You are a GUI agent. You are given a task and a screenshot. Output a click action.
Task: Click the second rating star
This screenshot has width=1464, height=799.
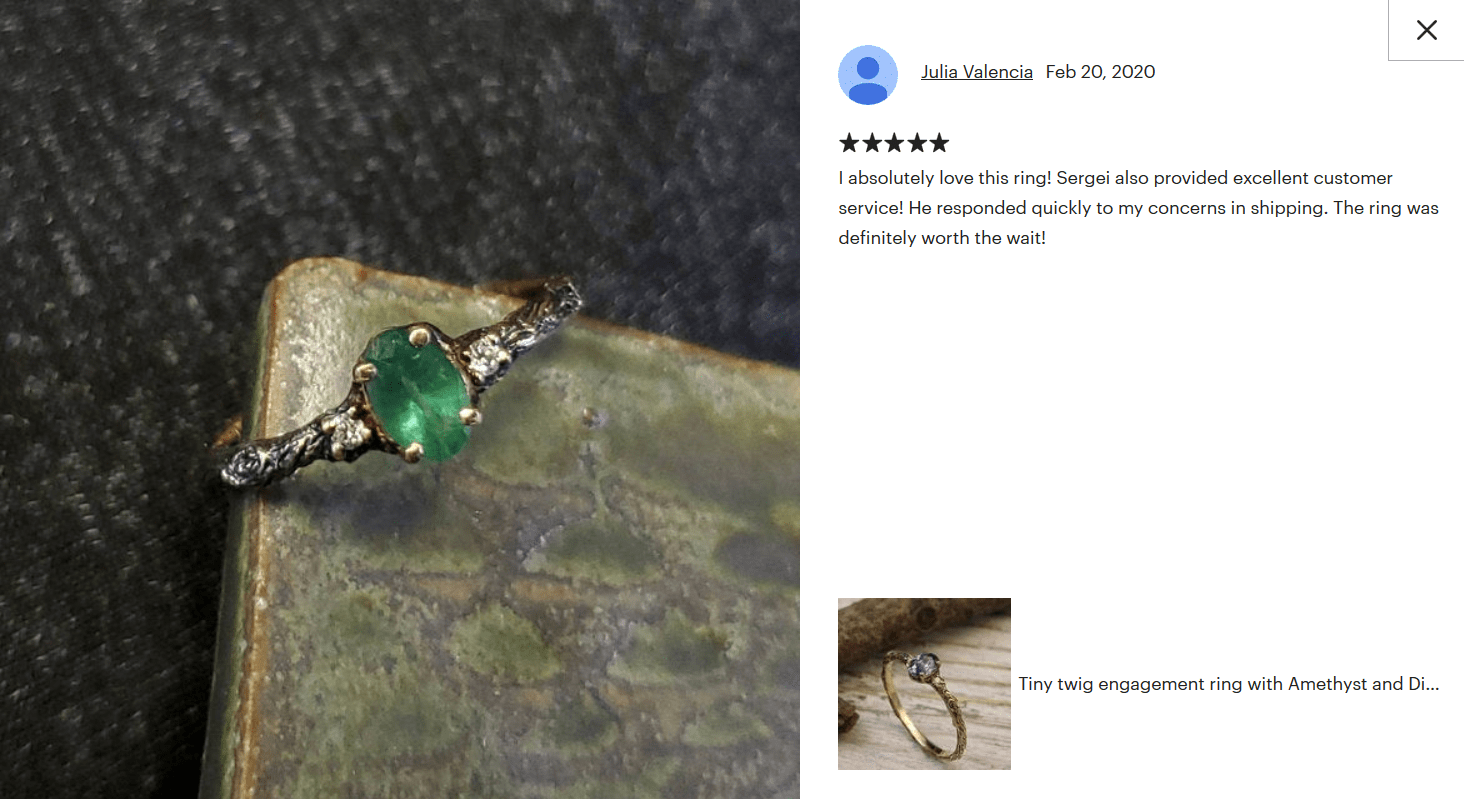pyautogui.click(x=872, y=143)
